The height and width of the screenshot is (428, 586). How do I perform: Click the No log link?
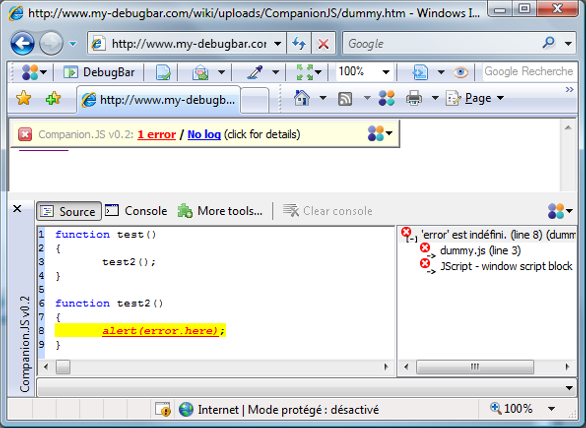[x=204, y=134]
